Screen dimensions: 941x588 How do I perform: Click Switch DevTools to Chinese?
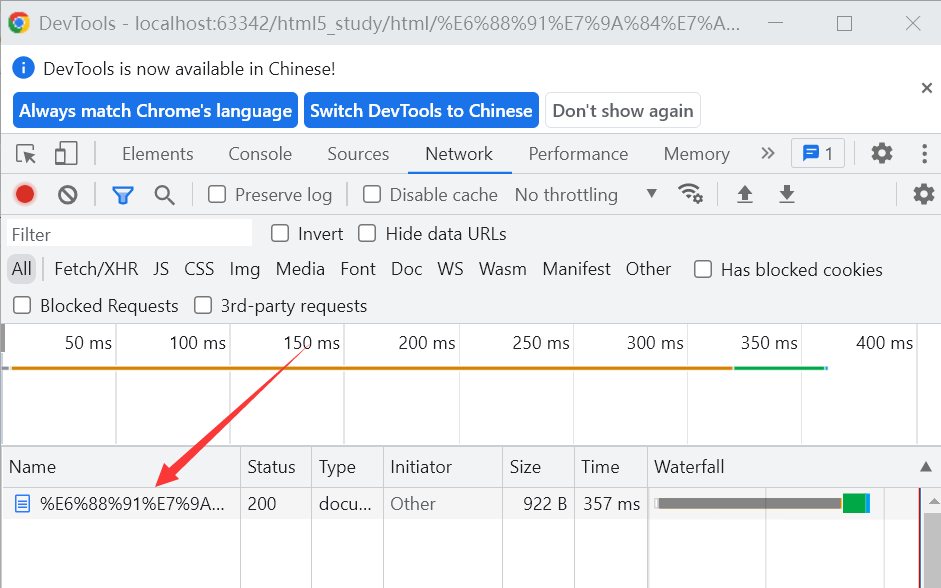coord(421,110)
